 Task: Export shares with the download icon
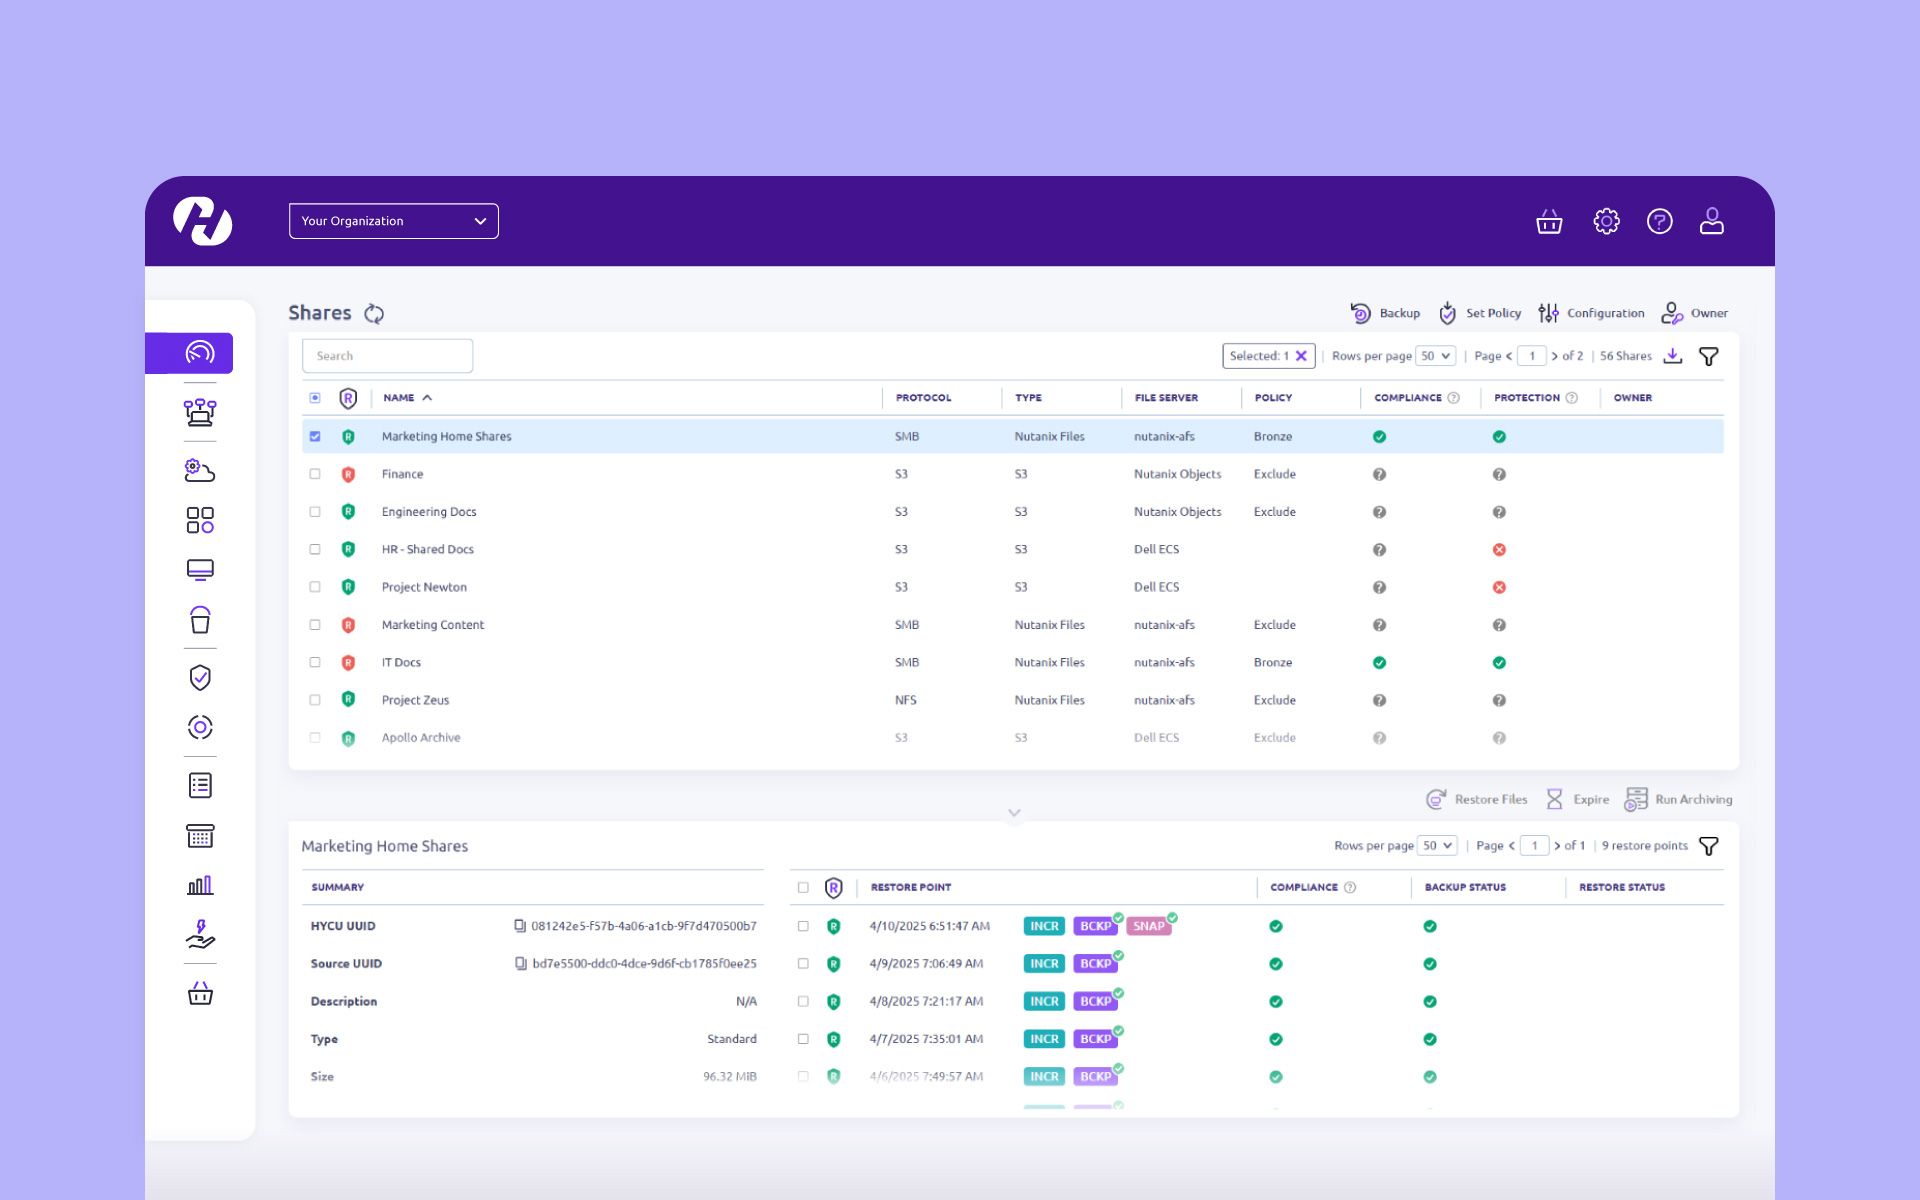(x=1672, y=356)
